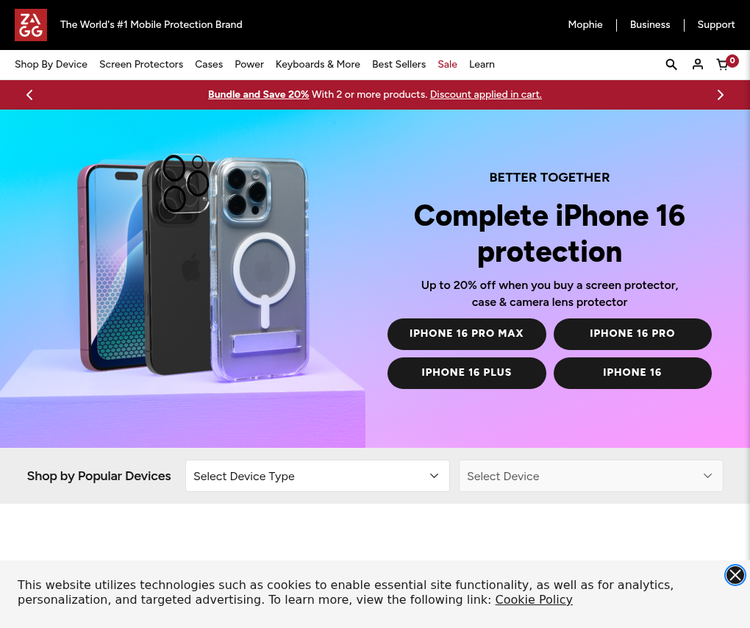Open the Shop By Device menu
This screenshot has width=750, height=628.
point(51,64)
